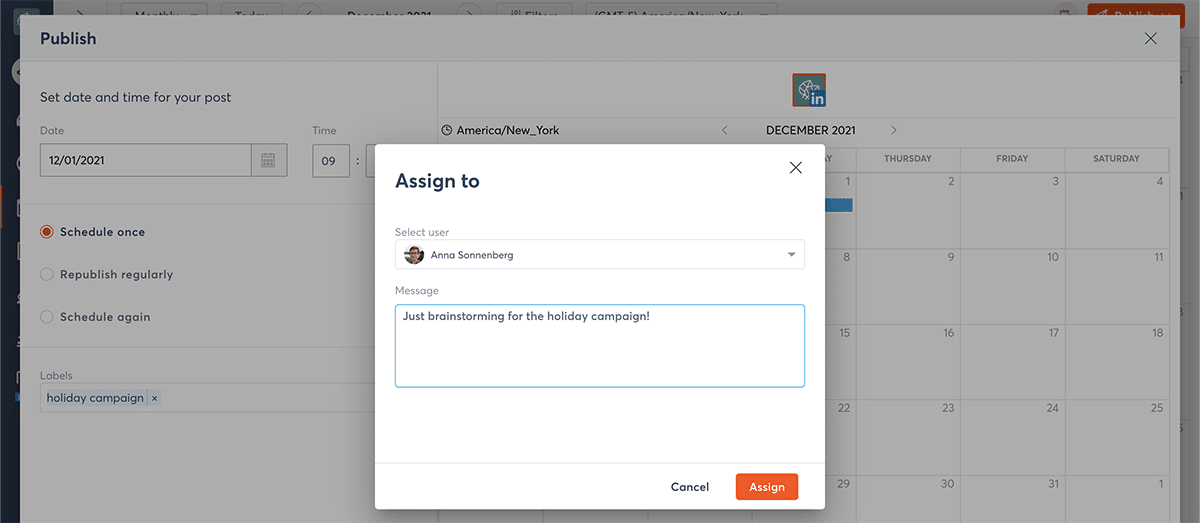Image resolution: width=1200 pixels, height=523 pixels.
Task: Go to next month in calendar
Action: tap(893, 130)
